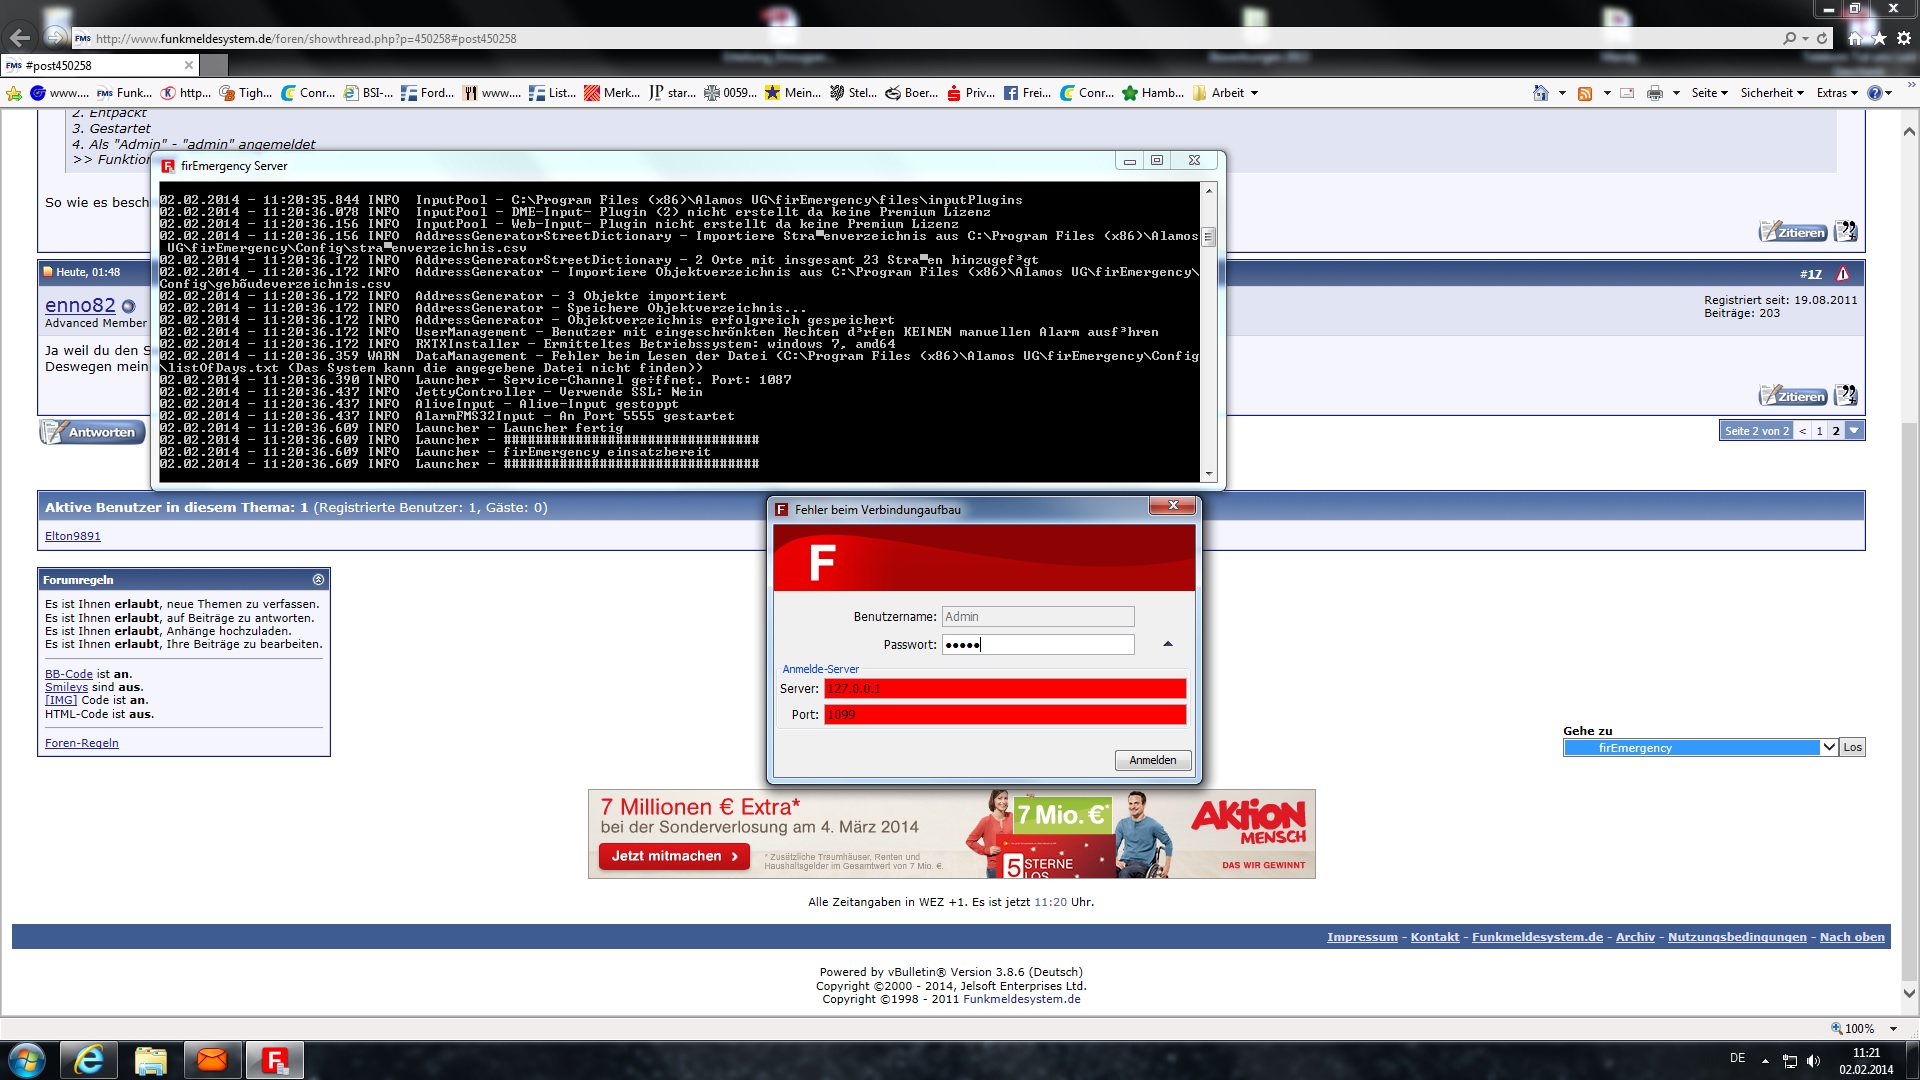The height and width of the screenshot is (1080, 1920).
Task: Click the printer icon in IE toolbar
Action: tap(1655, 93)
